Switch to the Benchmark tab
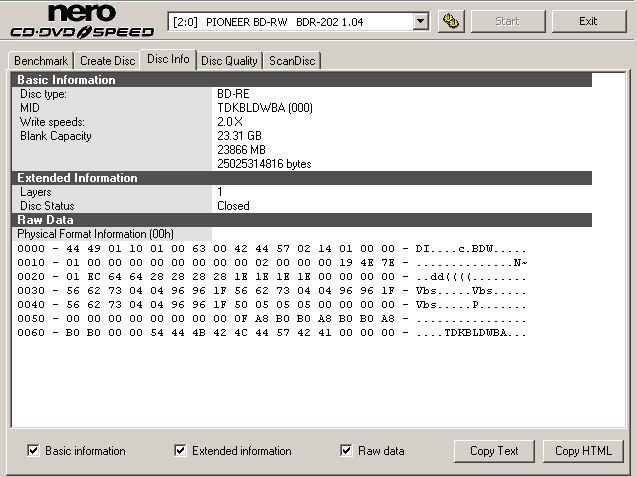 tap(41, 61)
